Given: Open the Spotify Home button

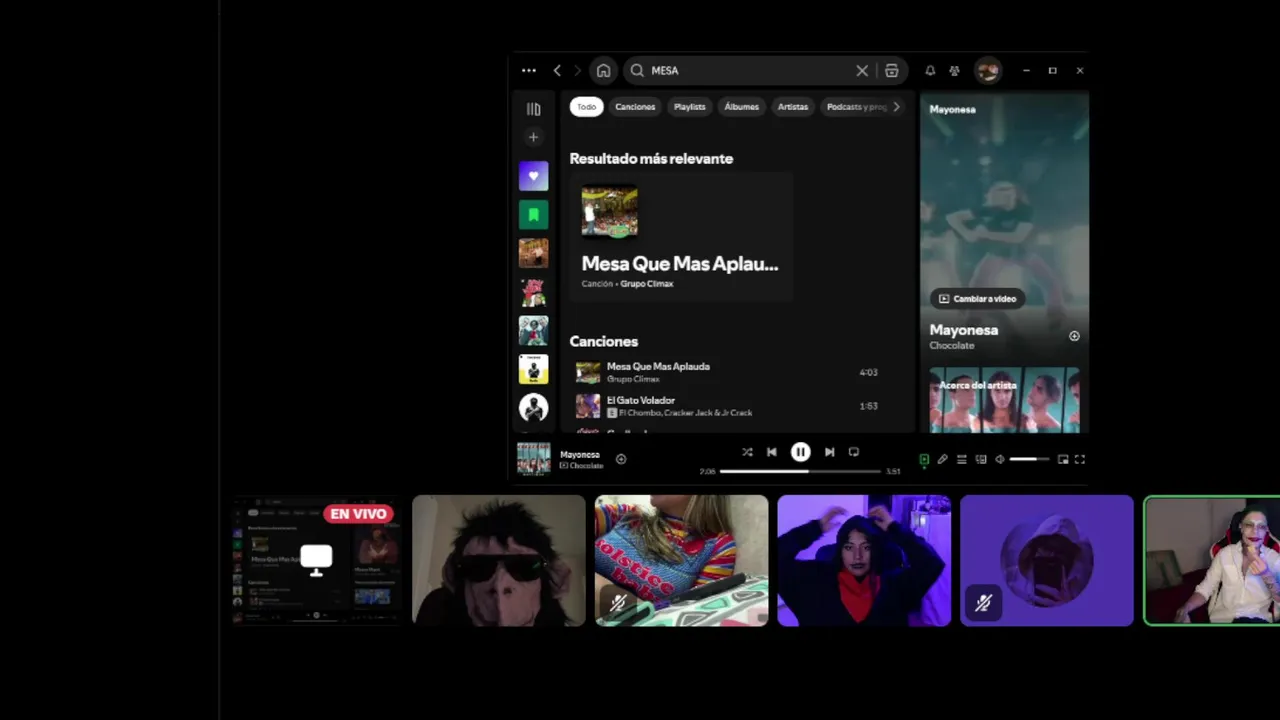Looking at the screenshot, I should coord(603,71).
